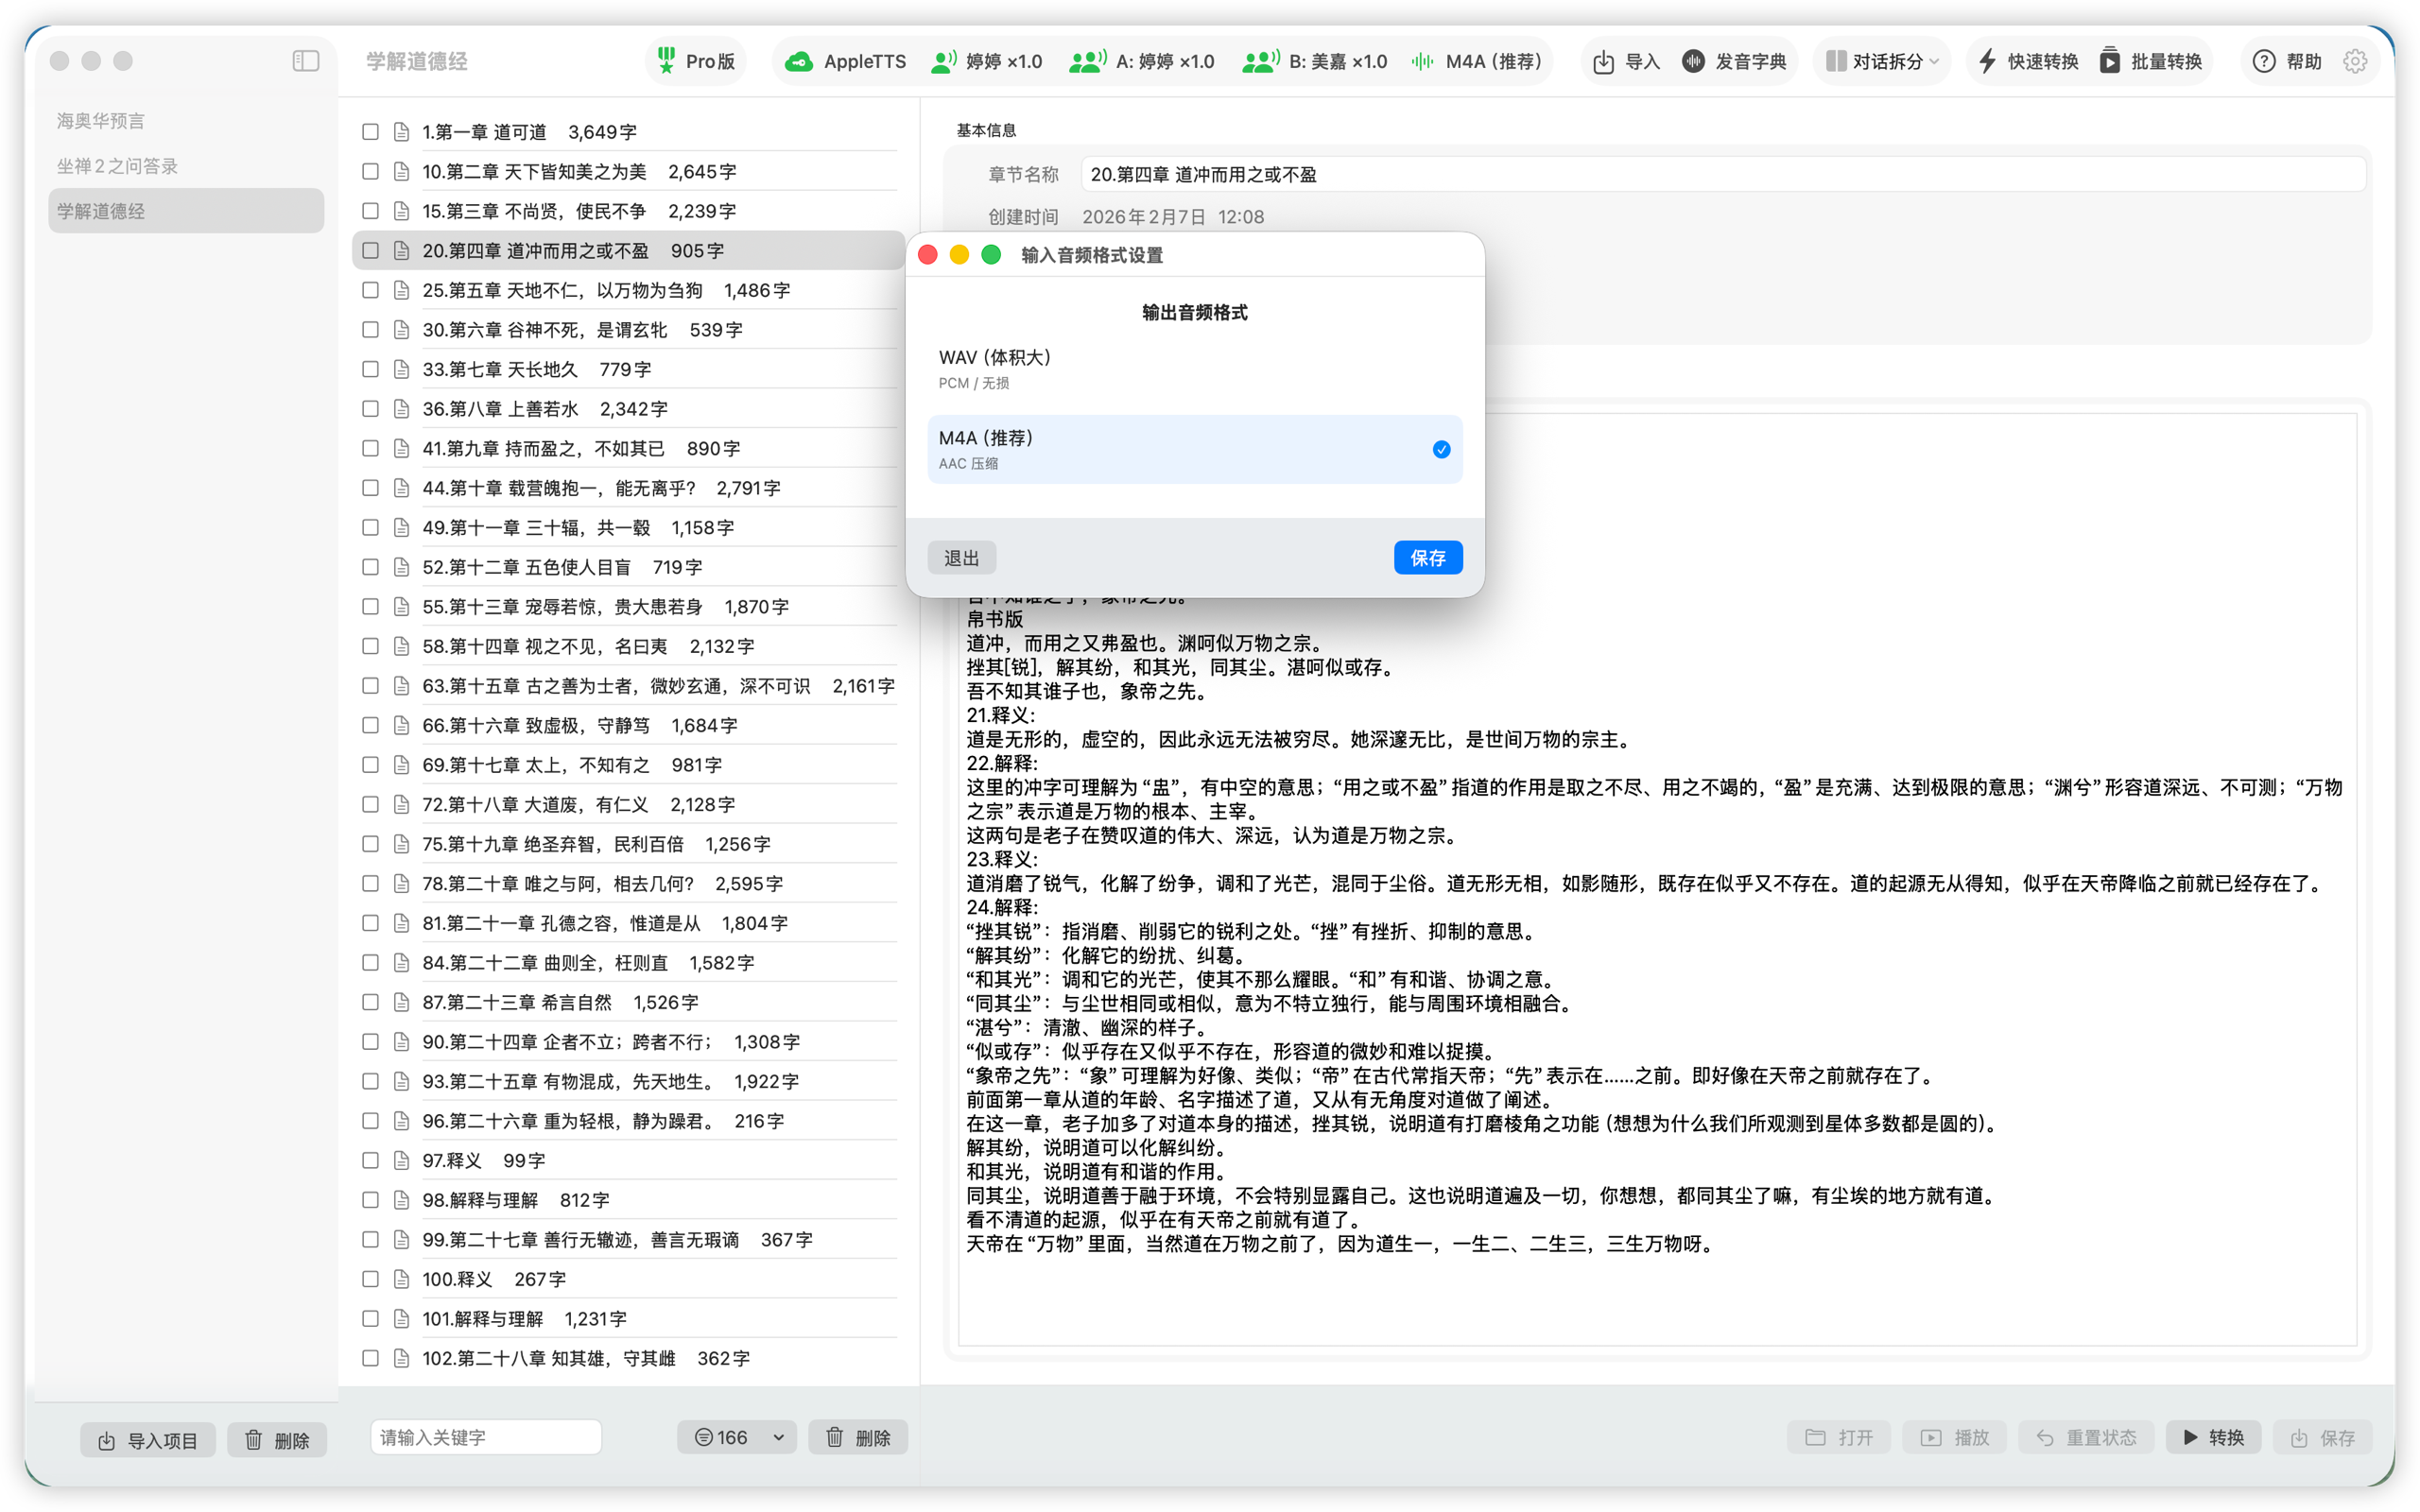This screenshot has width=2420, height=1512.
Task: Open the Pro版 badge
Action: [696, 61]
